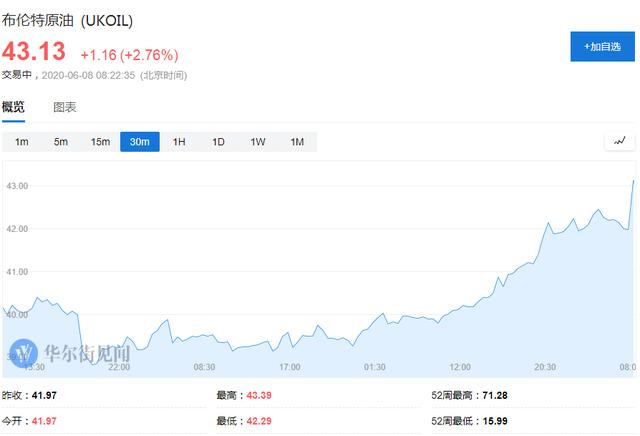The image size is (640, 436).
Task: Click the 今开 value 41.97
Action: [x=44, y=421]
